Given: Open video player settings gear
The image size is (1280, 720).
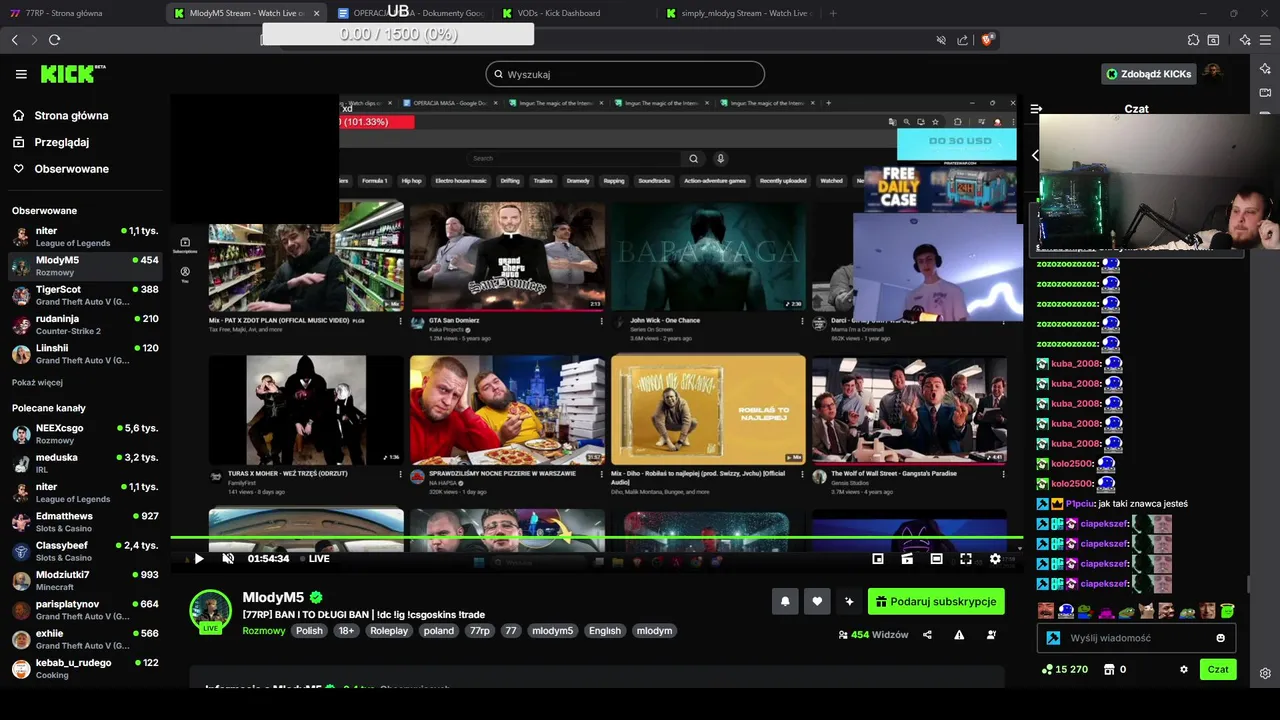Looking at the screenshot, I should (995, 559).
